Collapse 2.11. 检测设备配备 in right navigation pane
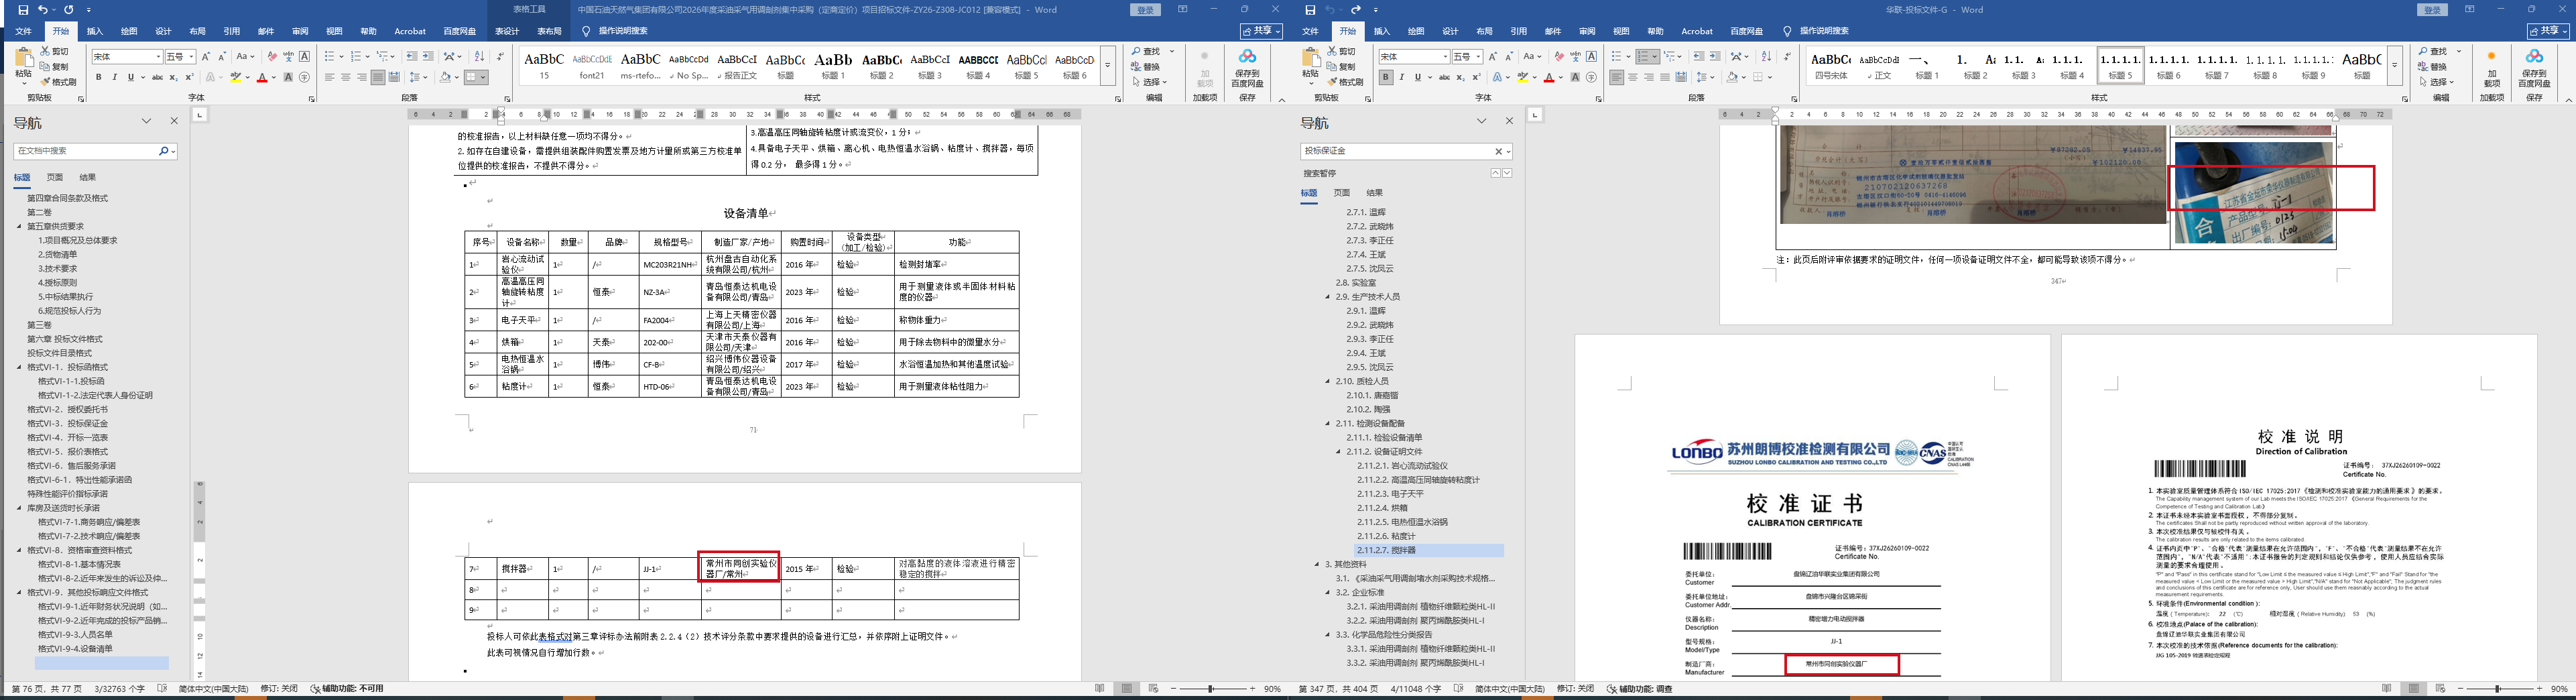Viewport: 2576px width, 700px height. pyautogui.click(x=1328, y=424)
